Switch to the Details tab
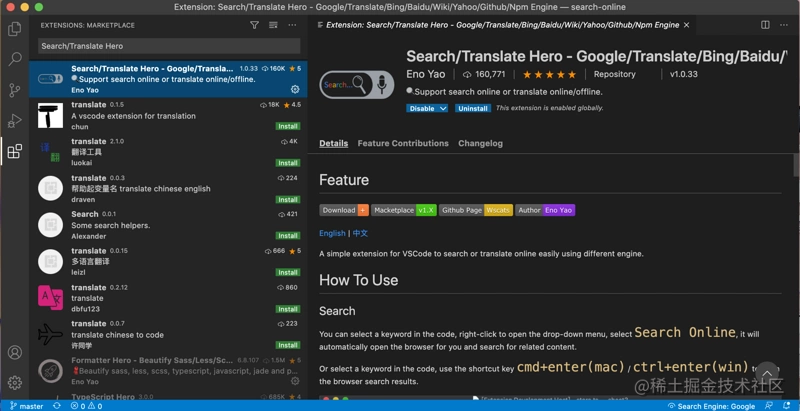 coord(334,143)
